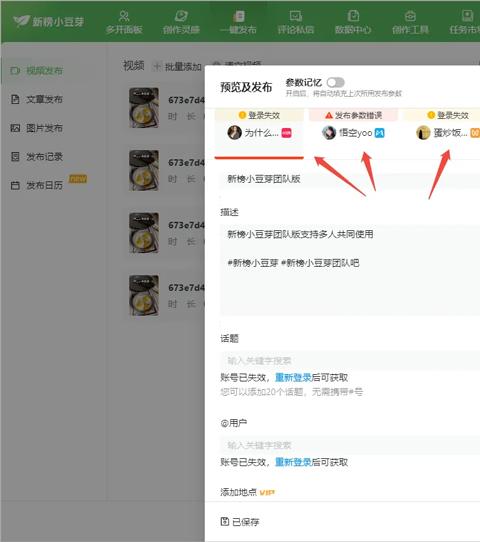This screenshot has width=480, height=542.
Task: Click the 悟空yoo account avatar
Action: [x=329, y=133]
